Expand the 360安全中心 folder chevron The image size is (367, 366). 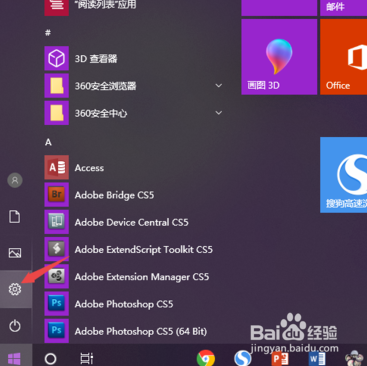click(219, 113)
